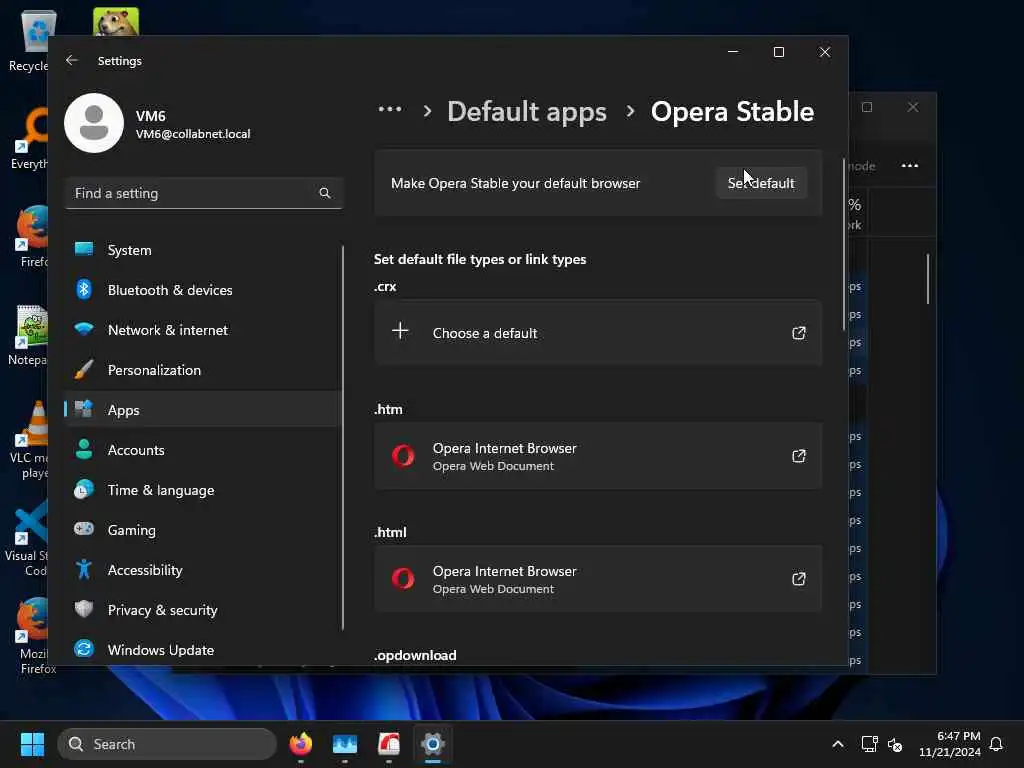Click the network status tray icon
Viewport: 1024px width, 768px height.
pos(869,744)
